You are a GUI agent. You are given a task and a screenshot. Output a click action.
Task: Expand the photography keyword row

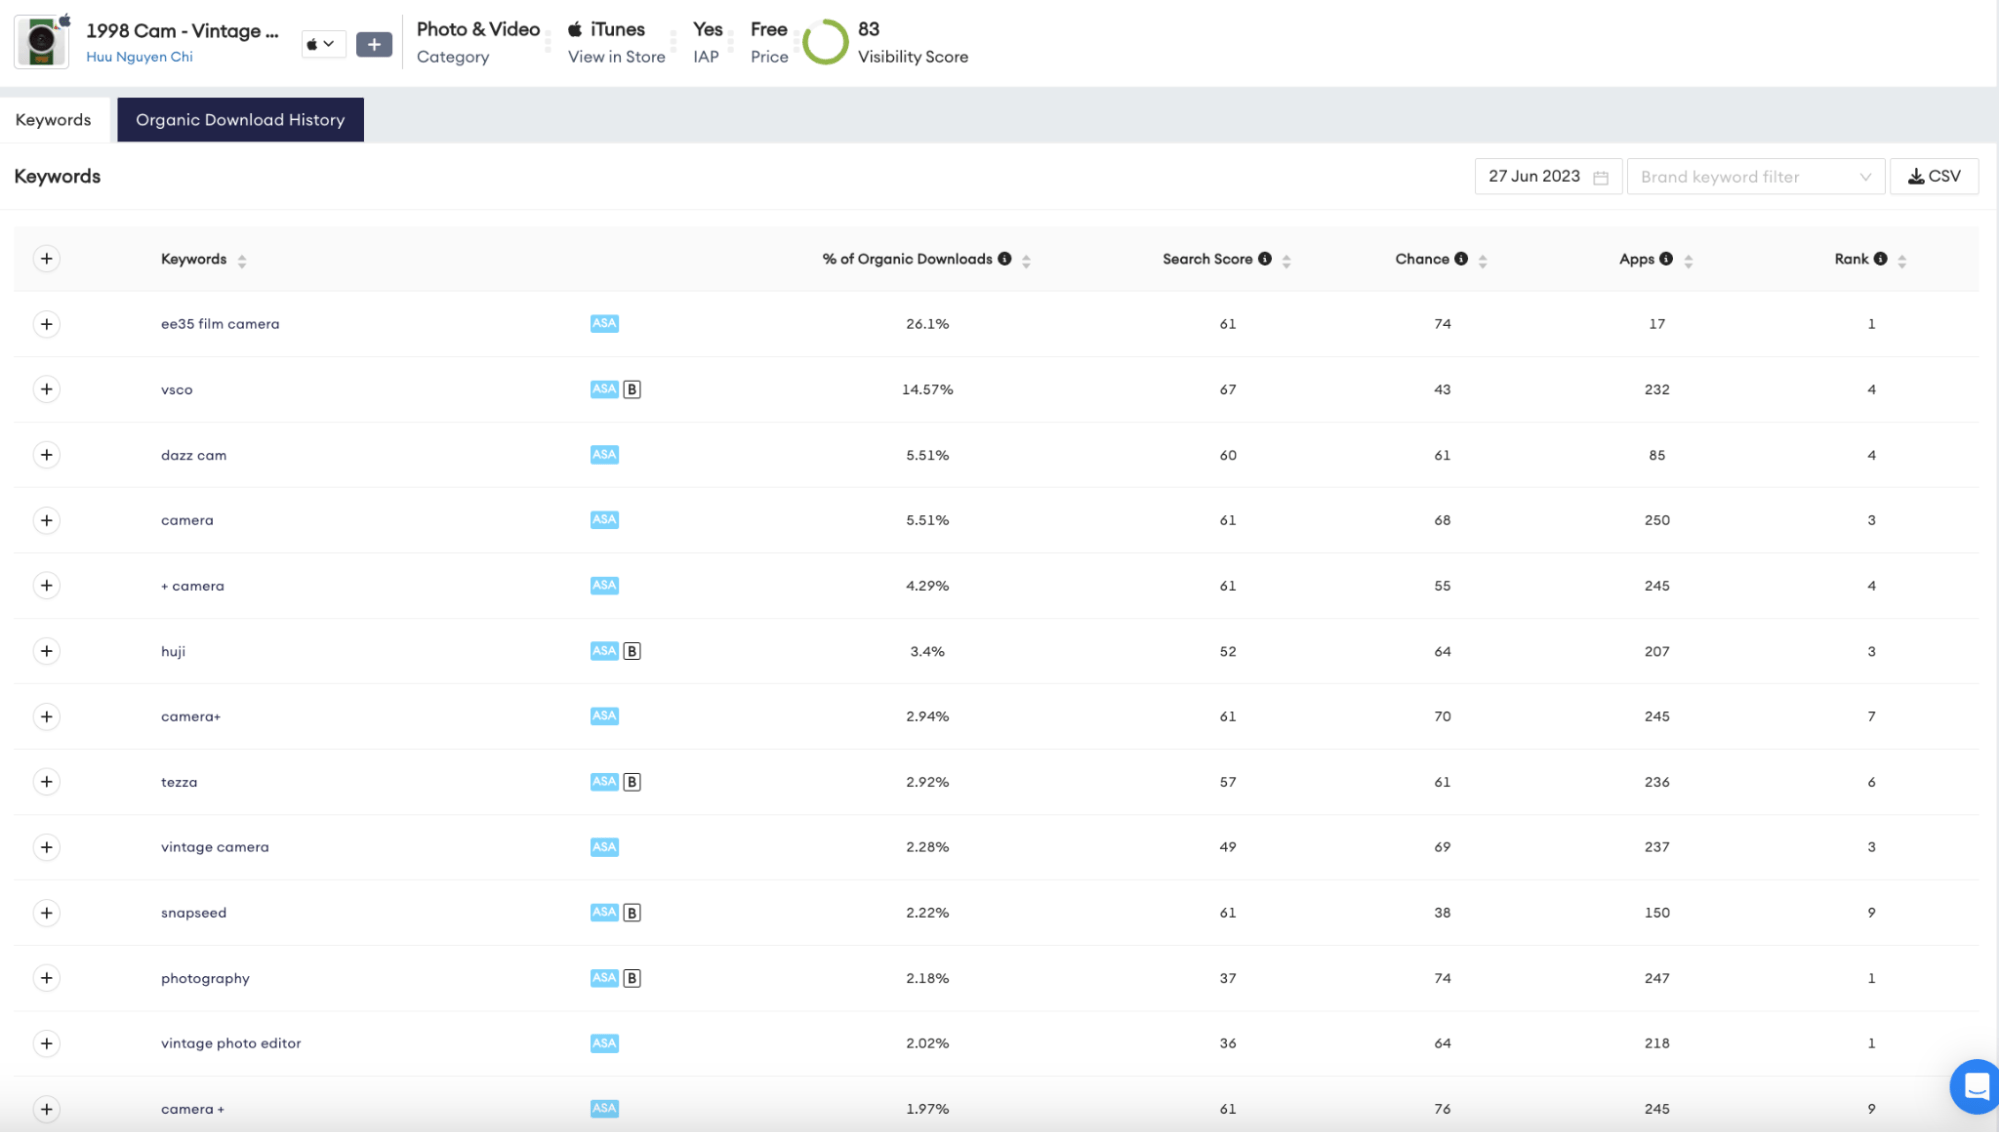46,978
